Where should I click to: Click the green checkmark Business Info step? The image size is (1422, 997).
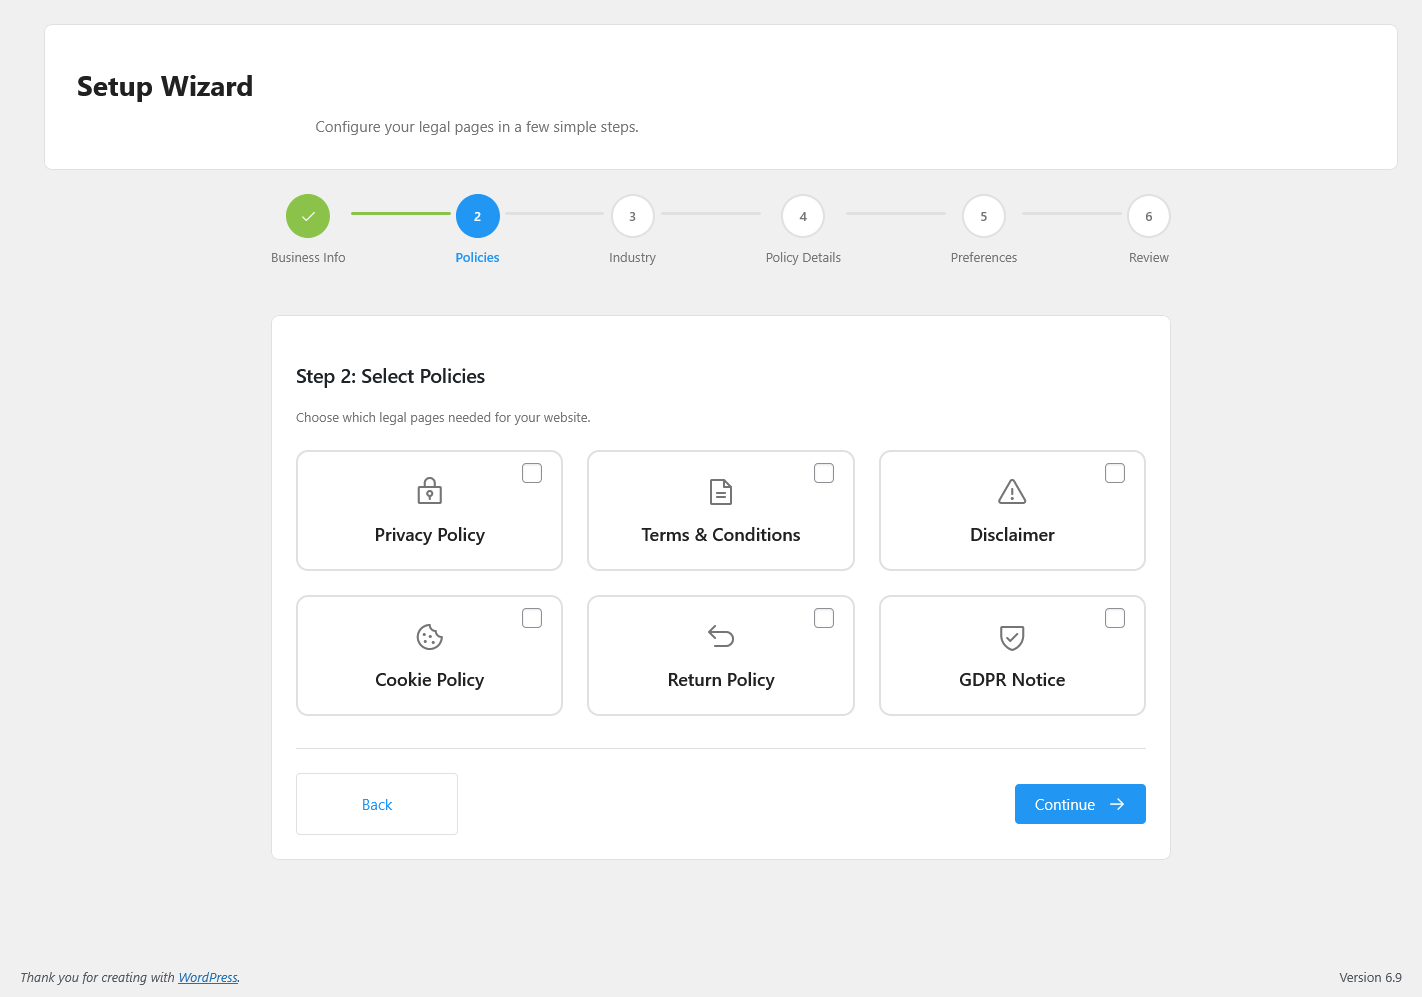point(308,216)
